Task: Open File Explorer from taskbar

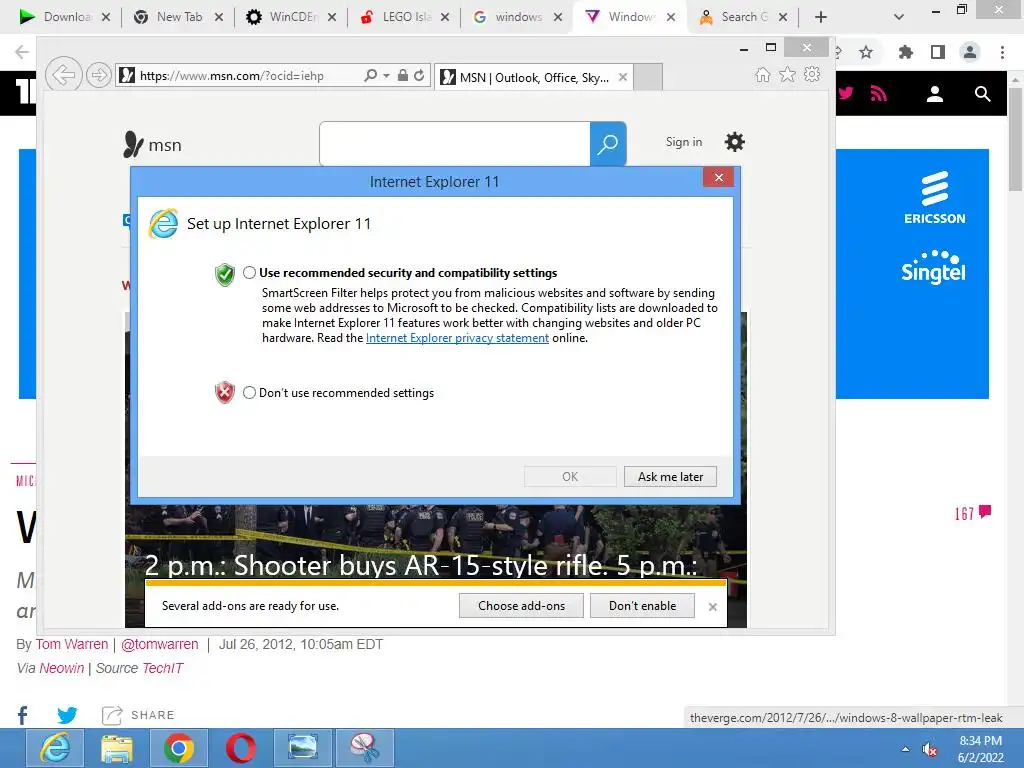Action: pos(117,748)
